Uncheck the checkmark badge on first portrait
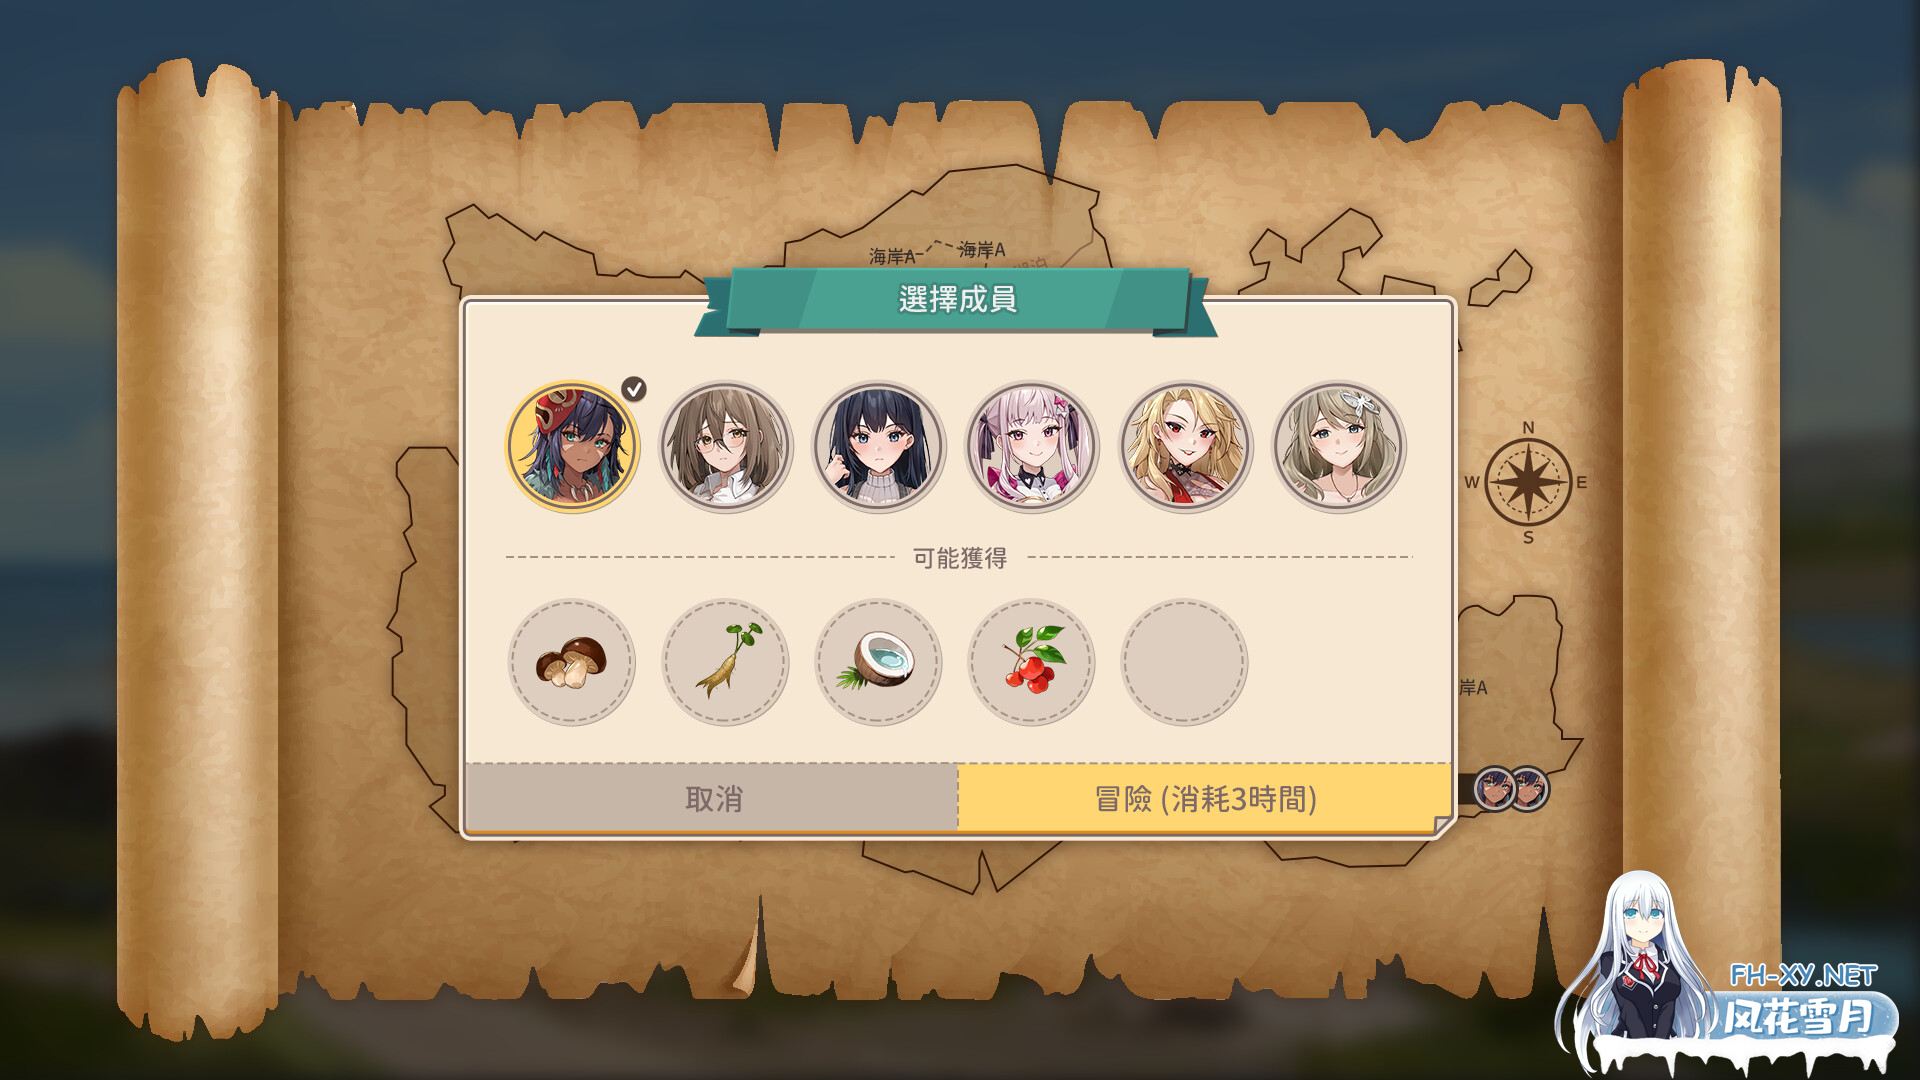The height and width of the screenshot is (1080, 1920). click(x=634, y=389)
